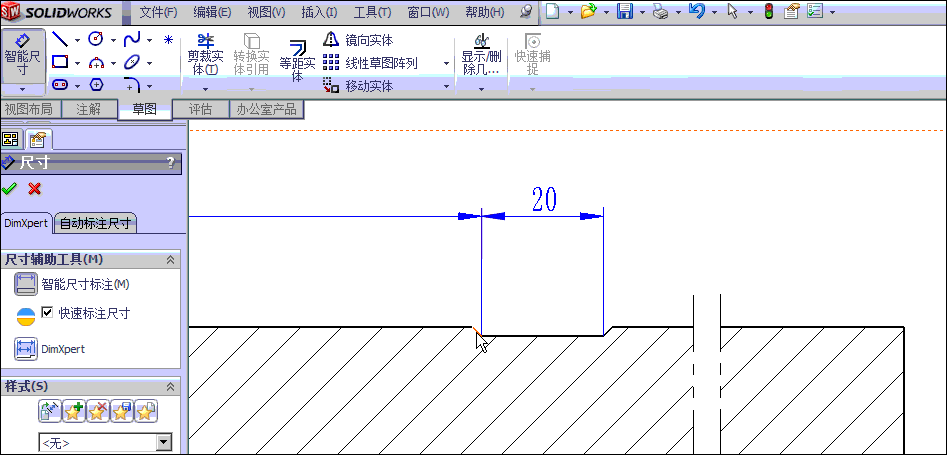Open the Smart Dimension dropdown arrow below button
The image size is (947, 455).
[x=23, y=89]
